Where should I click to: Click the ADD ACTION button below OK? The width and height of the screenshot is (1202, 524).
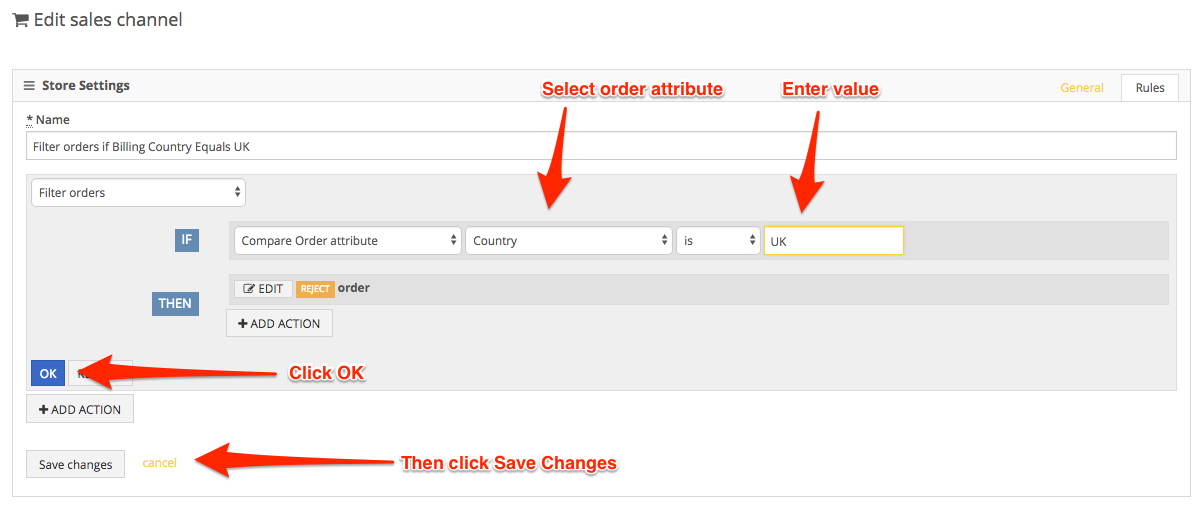(x=80, y=409)
